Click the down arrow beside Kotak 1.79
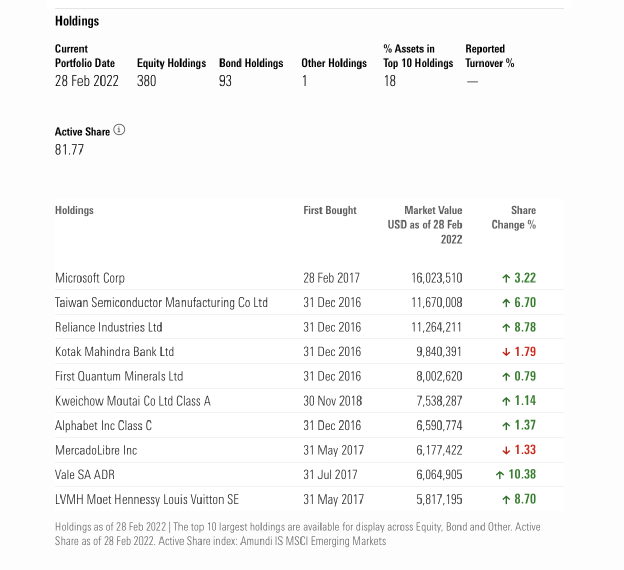The height and width of the screenshot is (570, 624). 506,352
